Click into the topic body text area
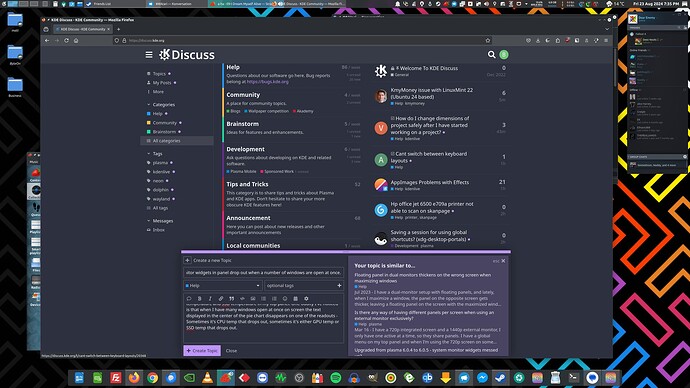 point(263,323)
